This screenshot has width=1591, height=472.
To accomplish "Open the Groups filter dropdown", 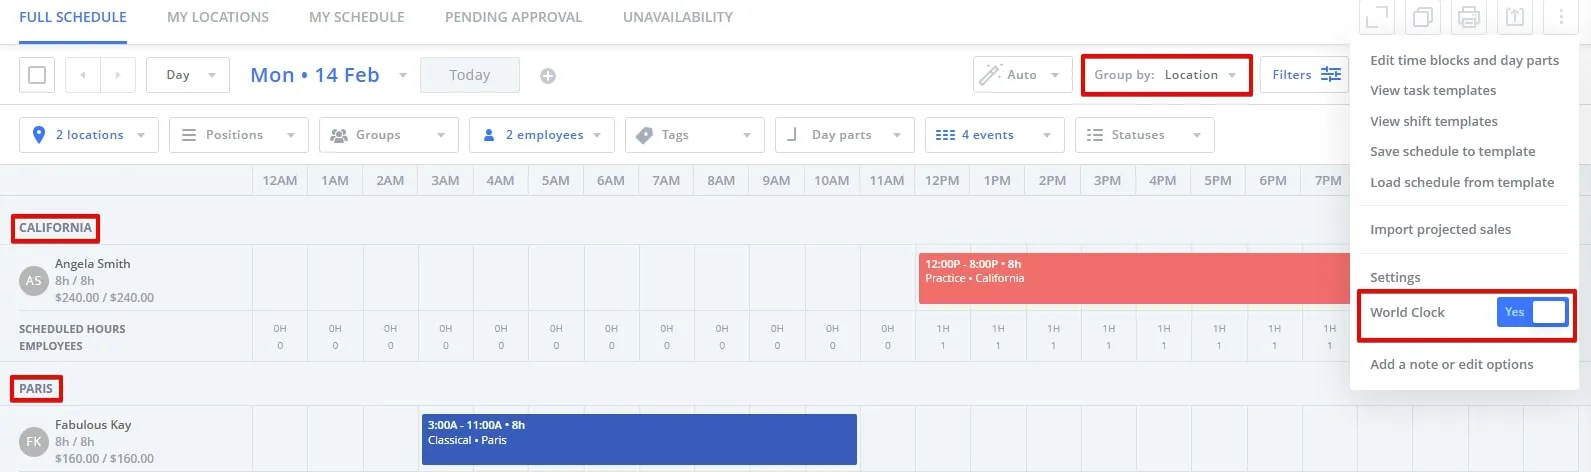I will tap(389, 135).
